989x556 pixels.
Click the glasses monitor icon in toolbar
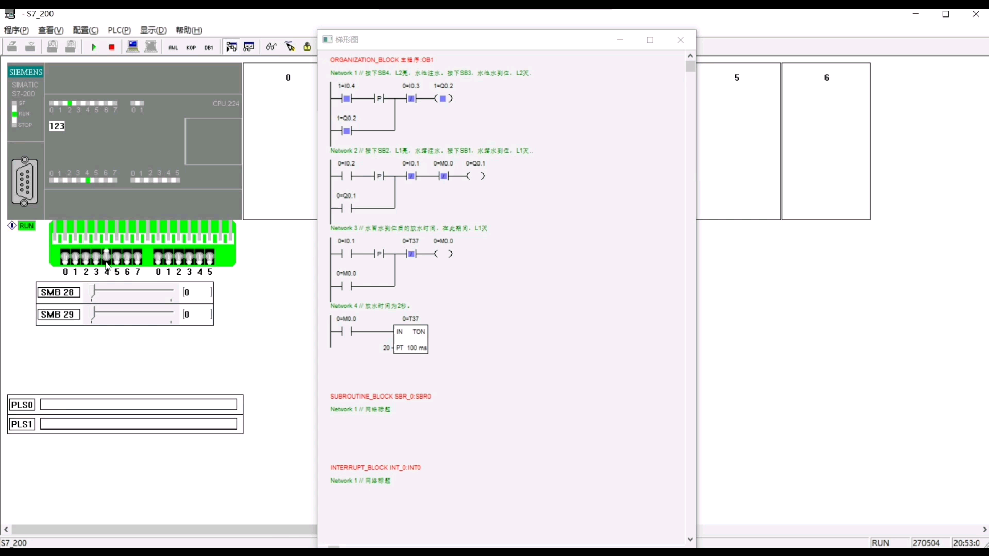coord(271,47)
